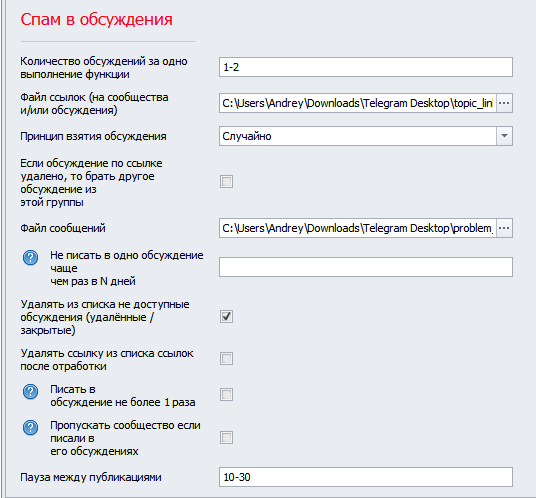The height and width of the screenshot is (498, 536).
Task: Uncheck 'Удалять из списка не доступные обсуждения'
Action: pyautogui.click(x=226, y=317)
